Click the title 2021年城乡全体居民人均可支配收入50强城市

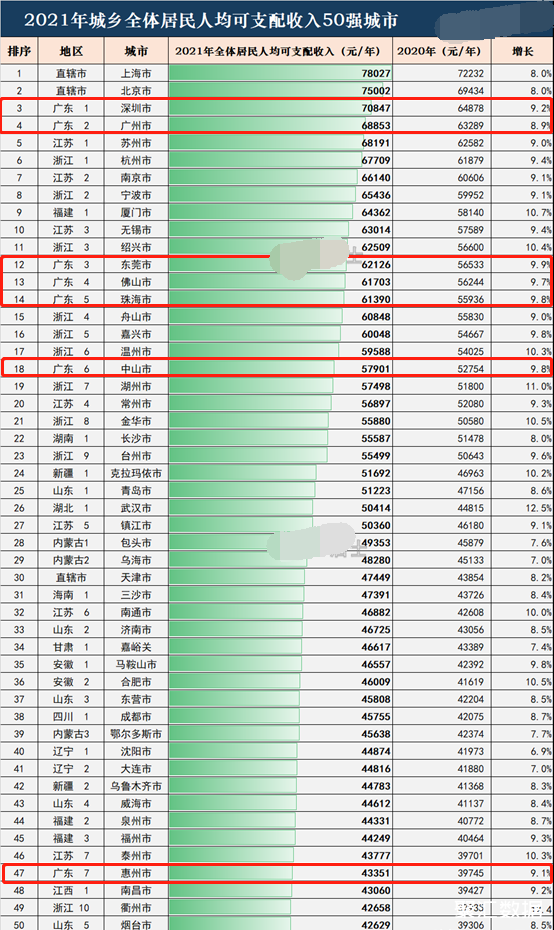tap(211, 21)
